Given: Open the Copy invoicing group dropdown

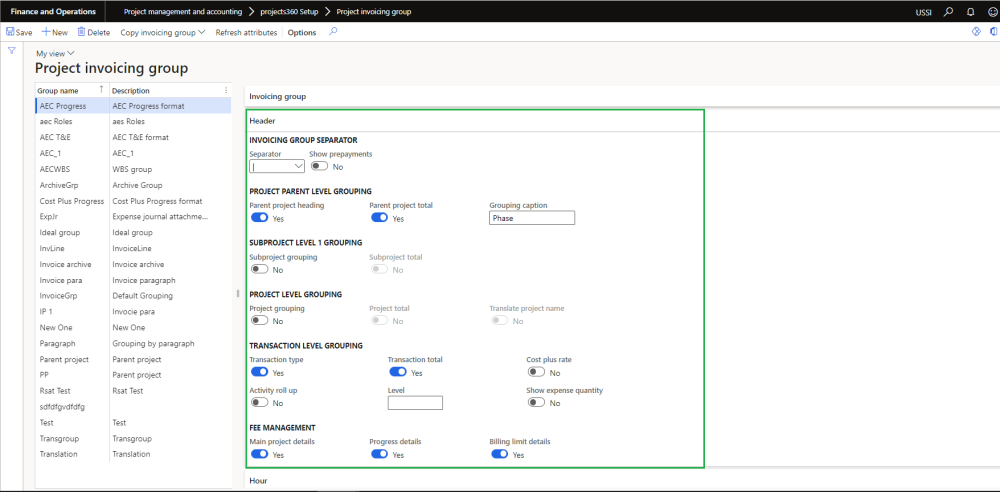Looking at the screenshot, I should pyautogui.click(x=163, y=32).
